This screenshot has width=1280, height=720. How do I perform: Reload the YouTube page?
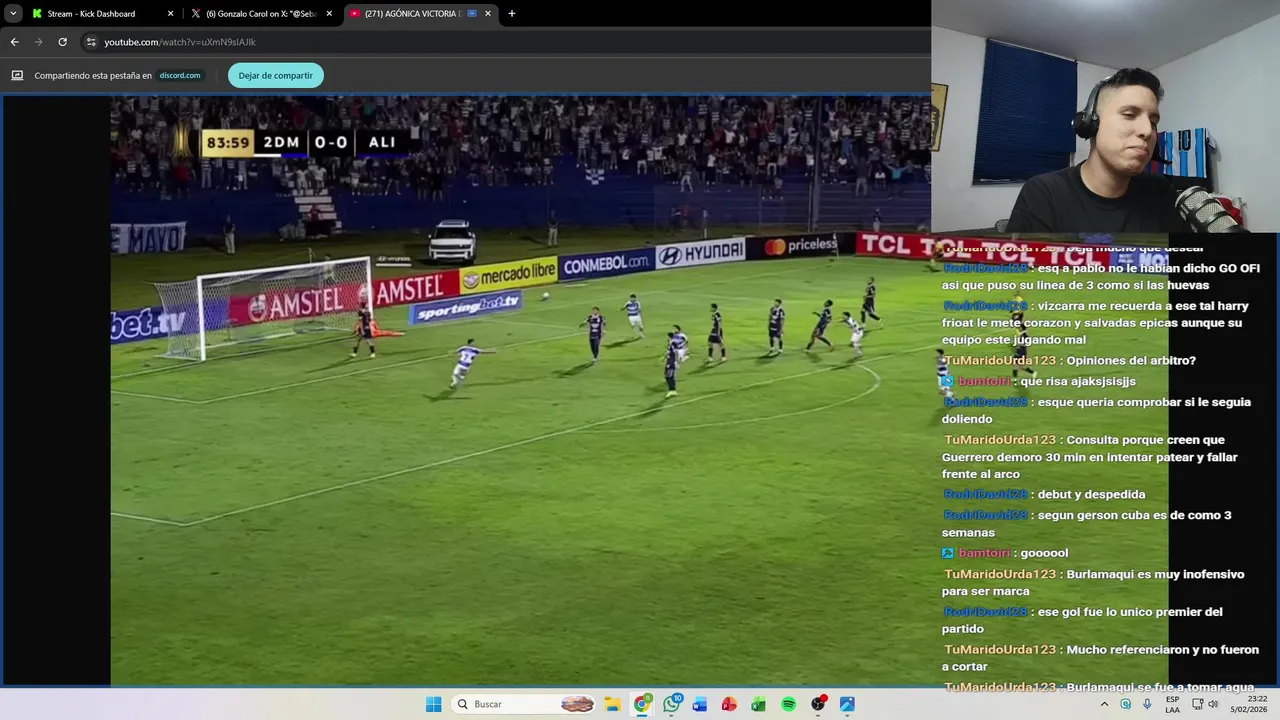click(62, 42)
